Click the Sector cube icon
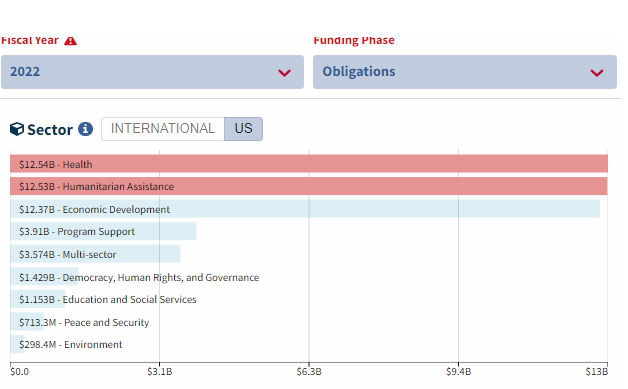The image size is (628, 389). point(17,129)
